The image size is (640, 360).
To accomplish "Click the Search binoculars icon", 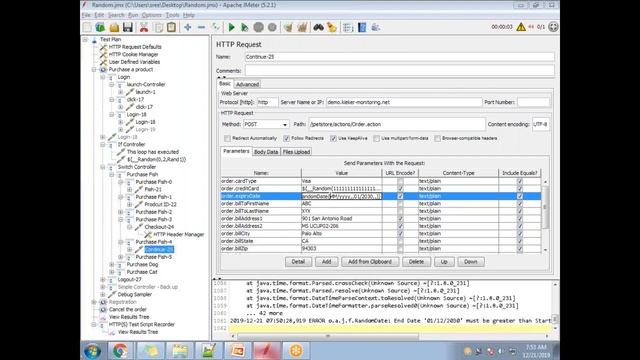I will (x=318, y=27).
